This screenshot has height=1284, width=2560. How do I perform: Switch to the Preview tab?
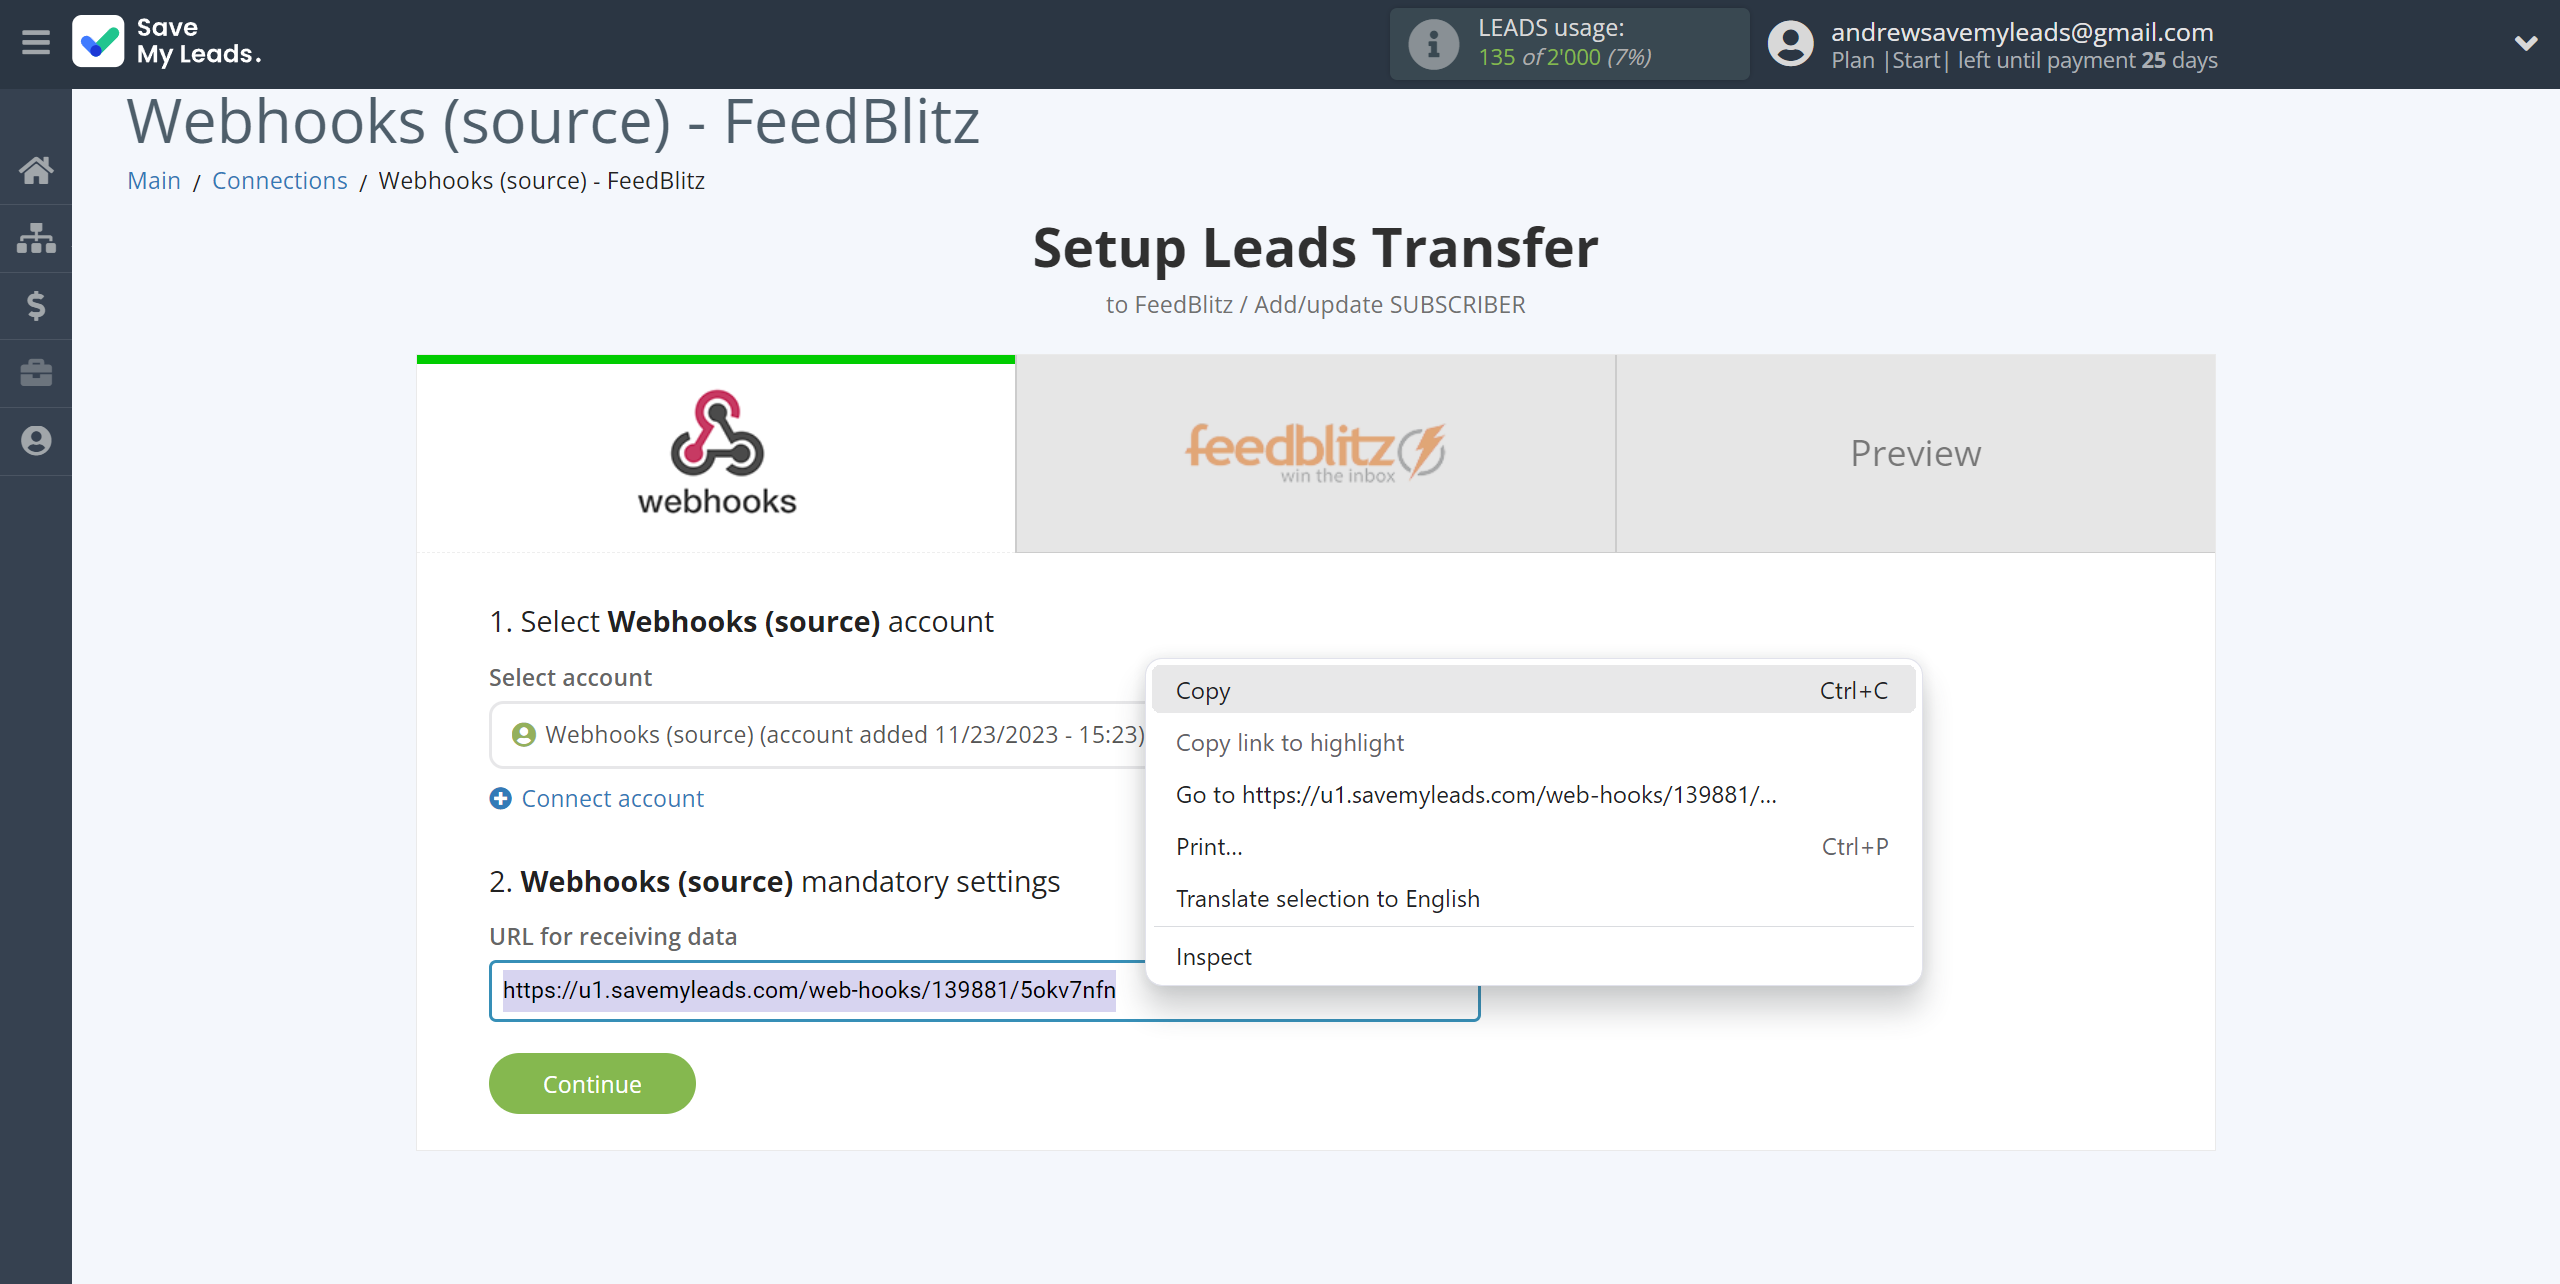[x=1913, y=450]
